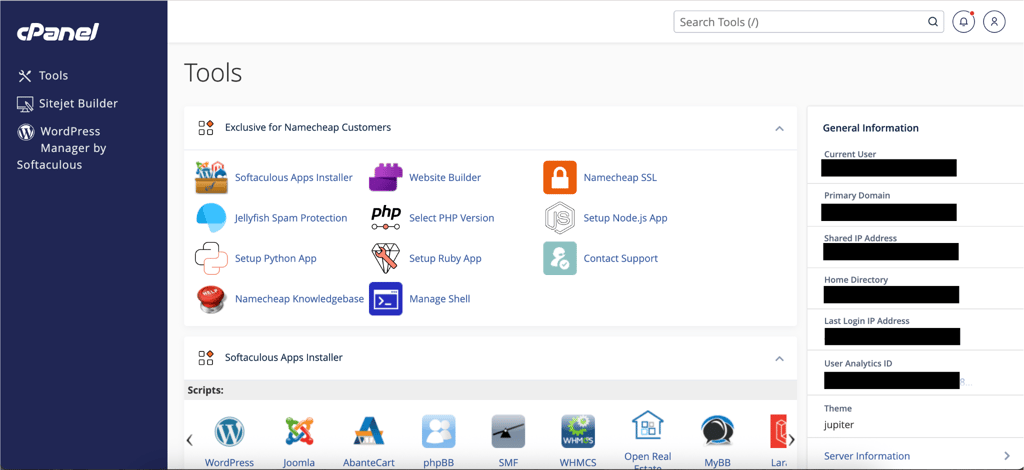Select the Joomla script icon
The width and height of the screenshot is (1024, 470).
299,431
